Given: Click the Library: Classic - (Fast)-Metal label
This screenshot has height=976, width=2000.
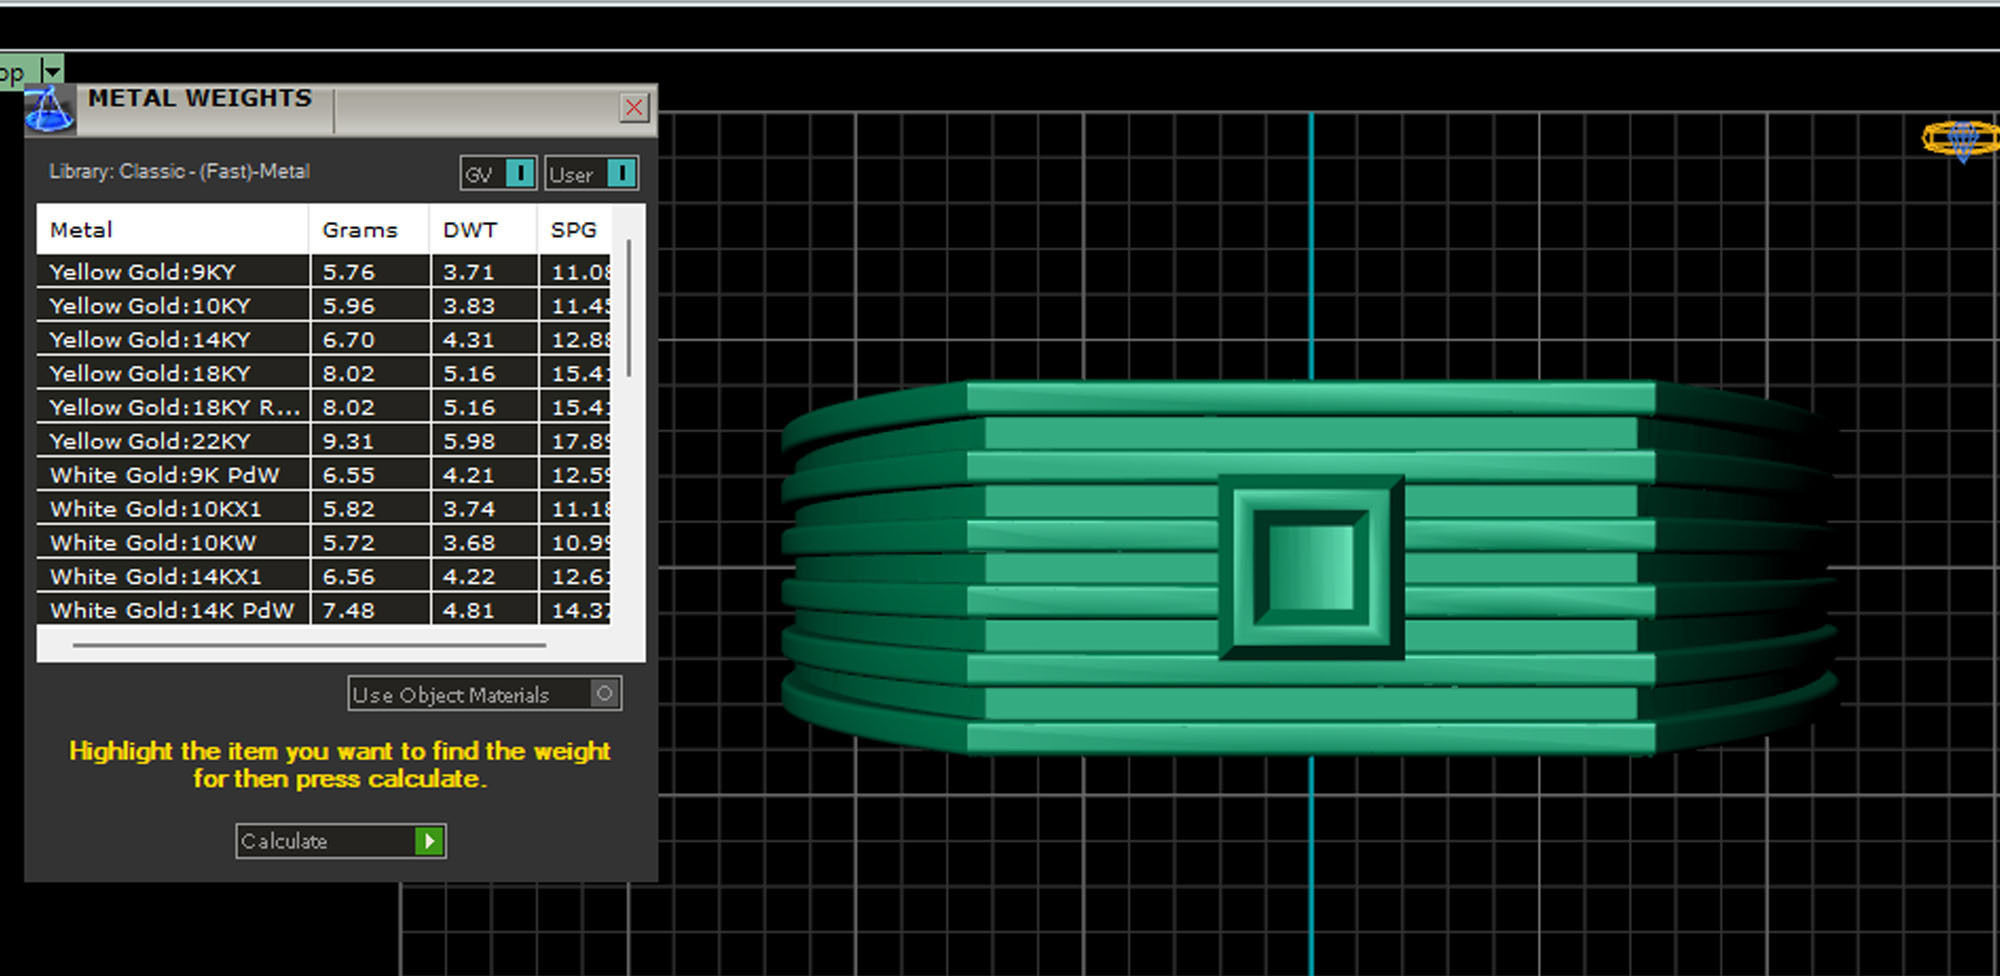Looking at the screenshot, I should click(x=180, y=171).
